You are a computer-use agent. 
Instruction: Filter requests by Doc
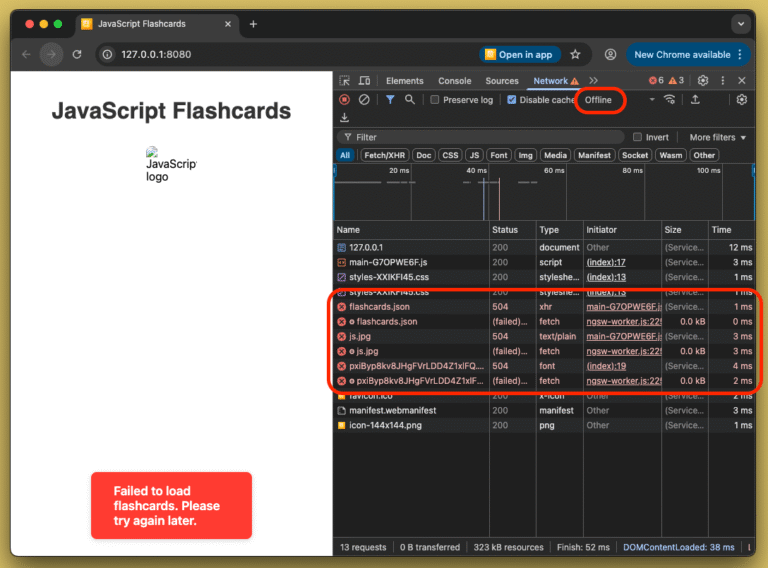pos(424,155)
